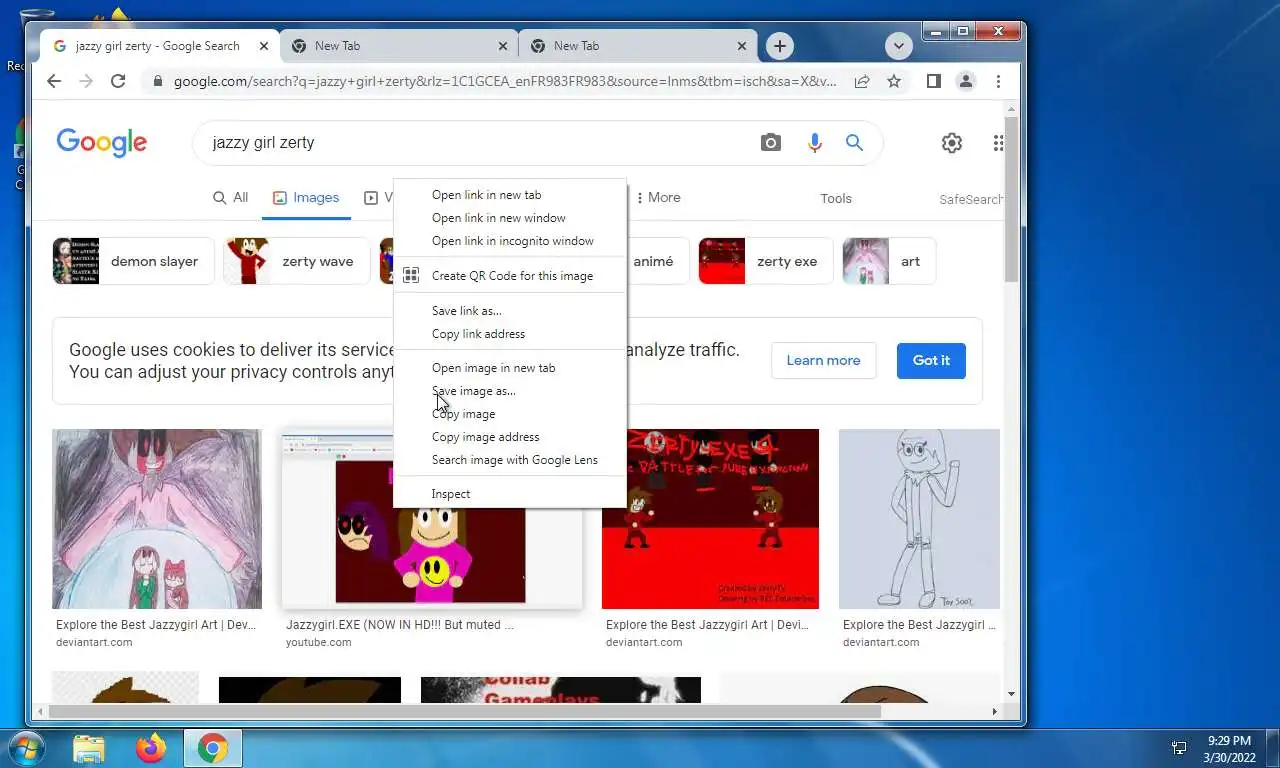This screenshot has height=768, width=1280.
Task: Open Google settings gear icon
Action: click(951, 143)
